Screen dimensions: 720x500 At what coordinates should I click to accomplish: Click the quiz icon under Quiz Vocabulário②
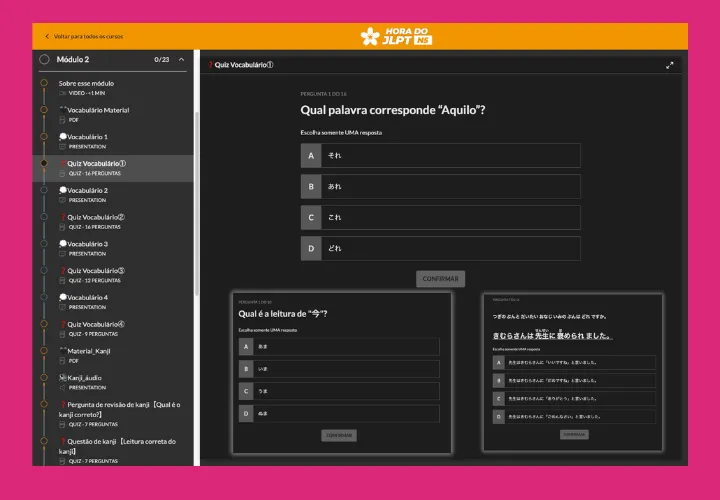[x=62, y=227]
